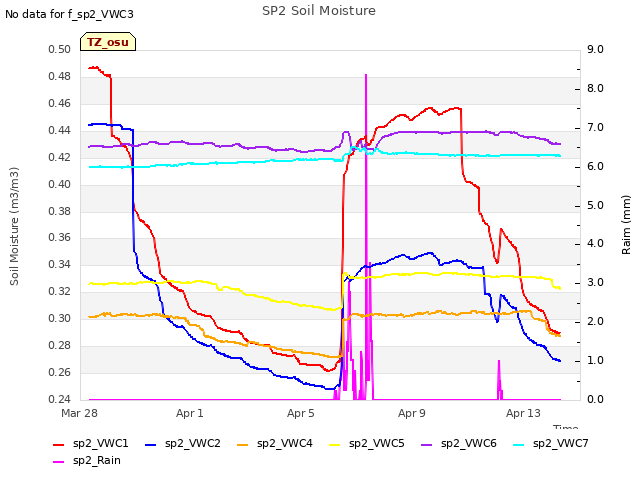Screen dimensions: 640x480
Task: Click the blue sp2_VWC2 legend color swatch
Action: click(x=151, y=444)
